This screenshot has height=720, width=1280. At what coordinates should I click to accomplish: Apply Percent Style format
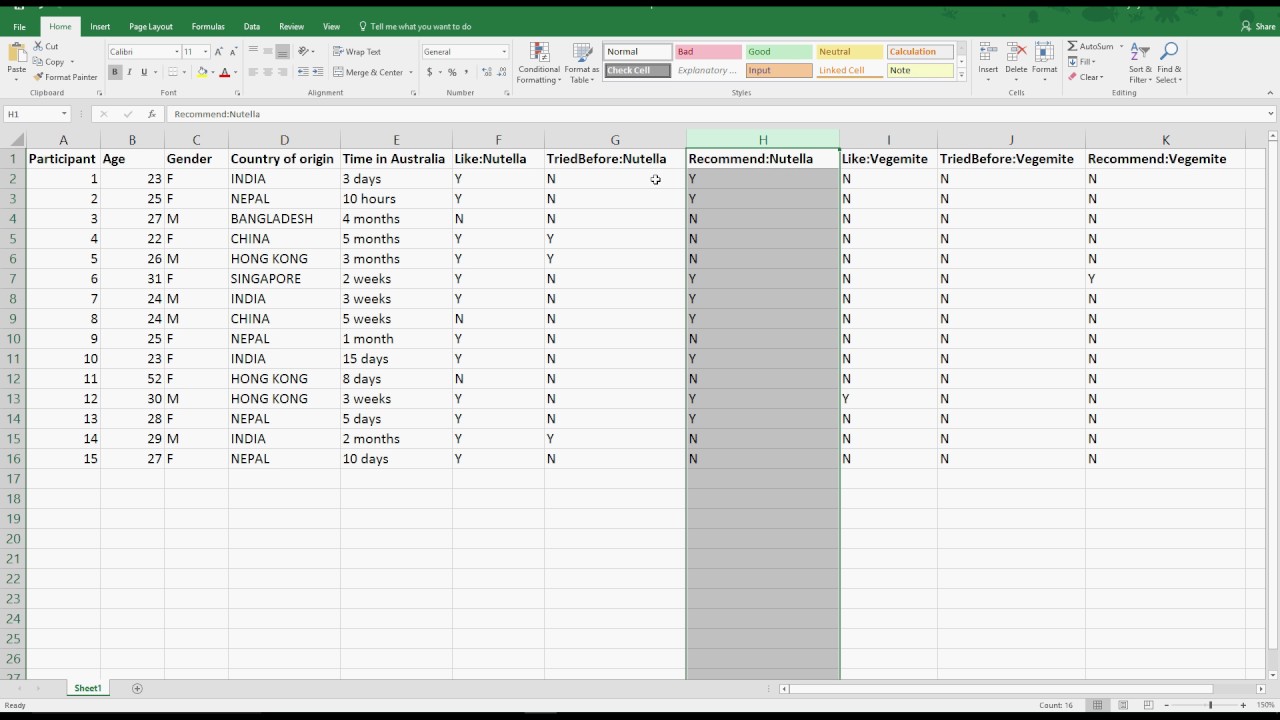(452, 72)
